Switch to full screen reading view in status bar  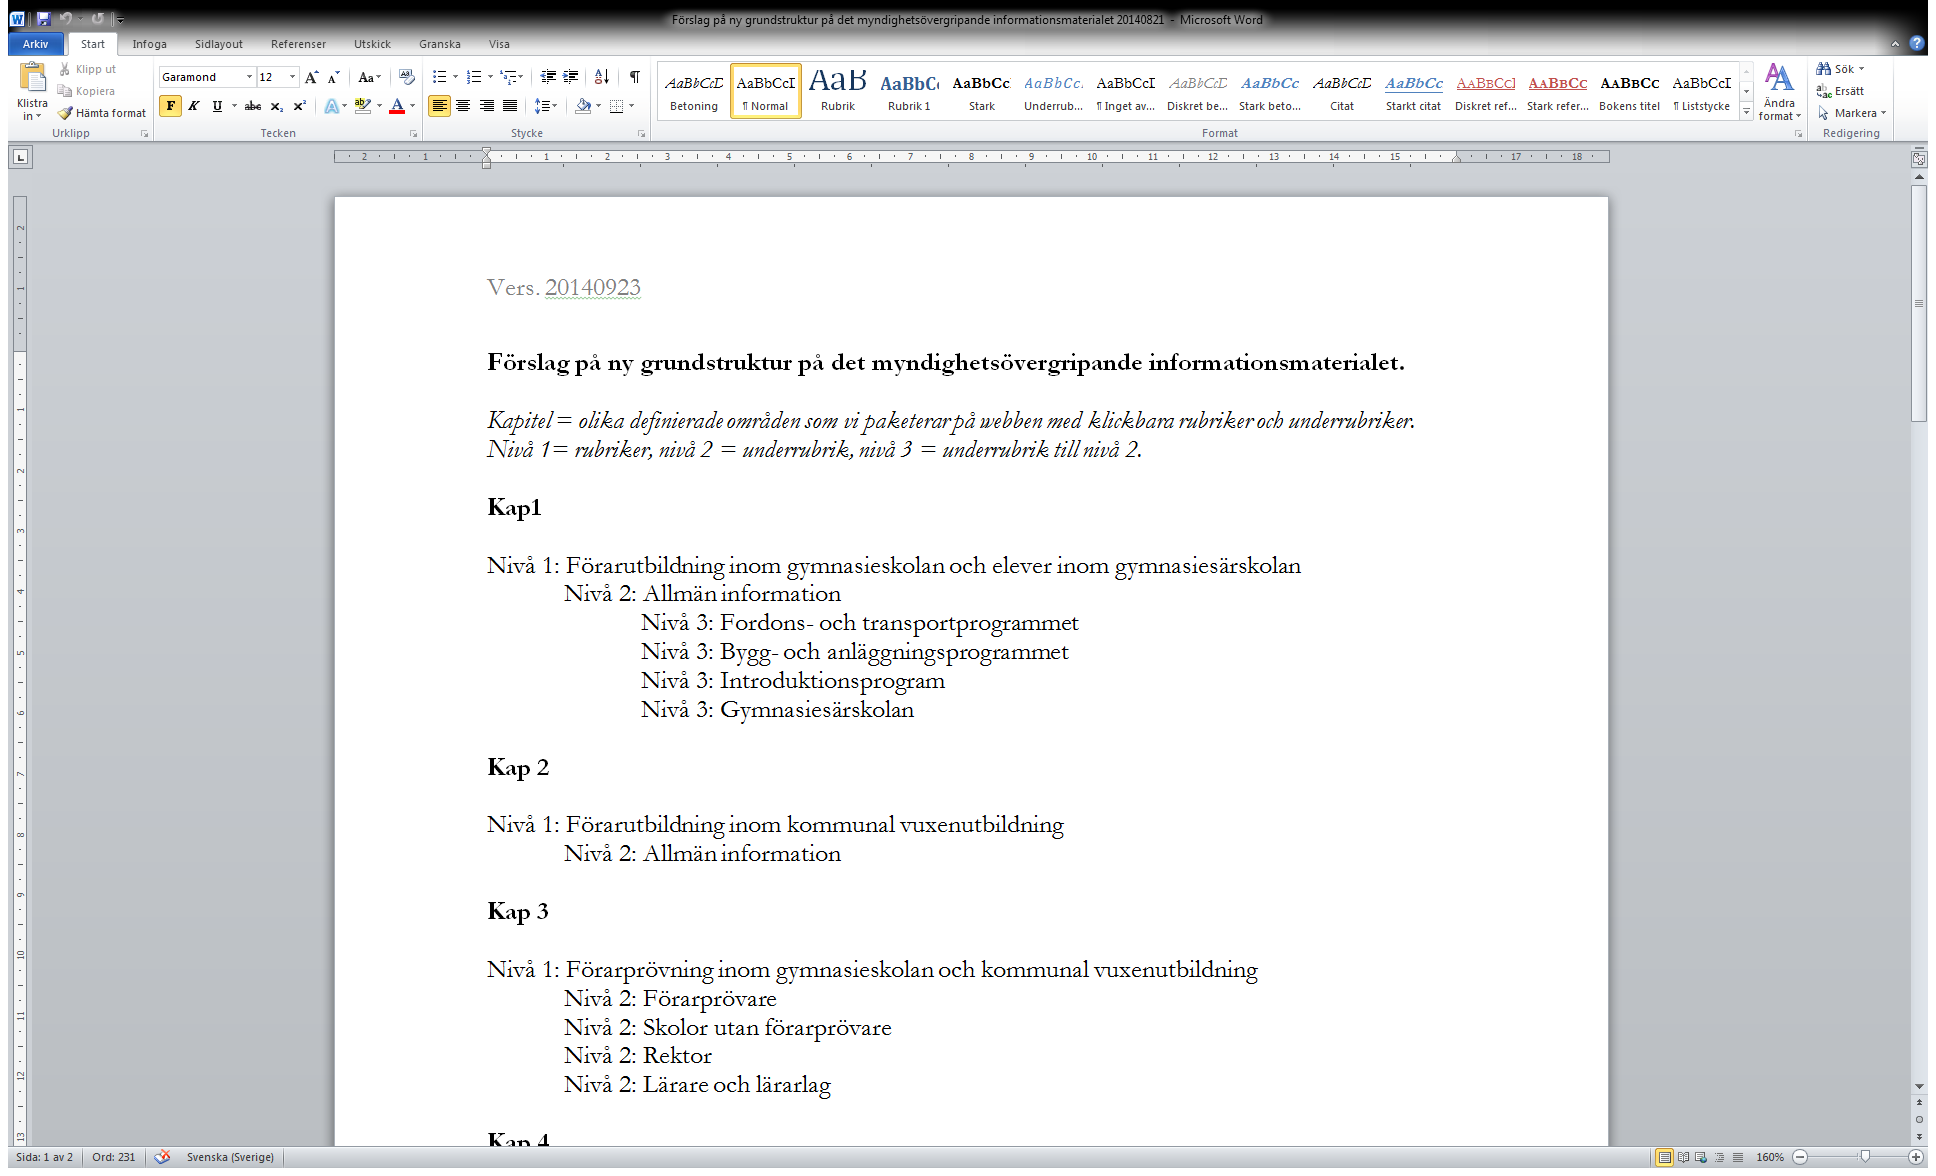coord(1683,1157)
